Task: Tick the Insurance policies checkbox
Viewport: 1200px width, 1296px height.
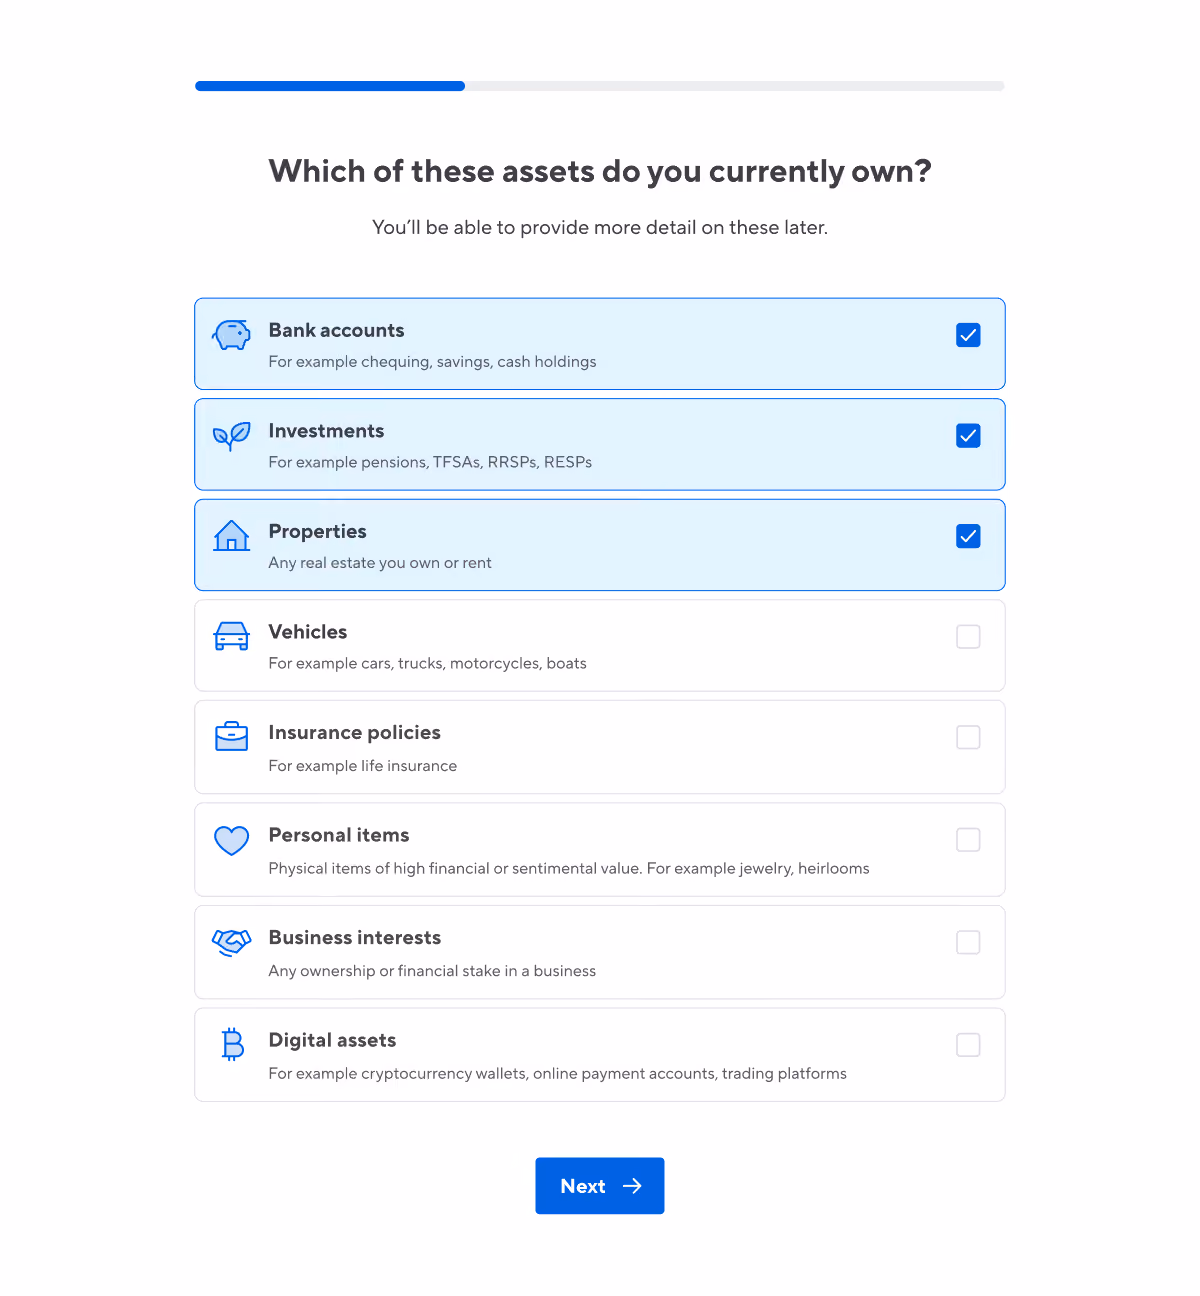Action: click(x=968, y=737)
